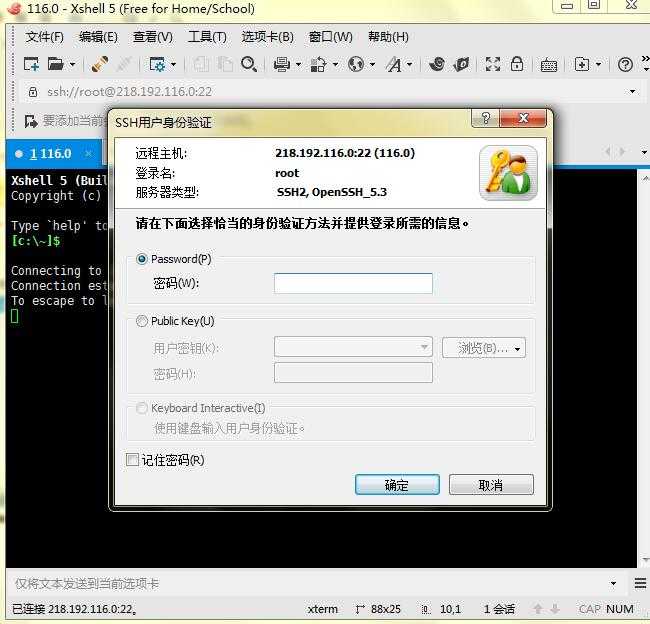Launch Xagent icon next to Xftp
Image resolution: width=650 pixels, height=624 pixels.
(x=461, y=64)
